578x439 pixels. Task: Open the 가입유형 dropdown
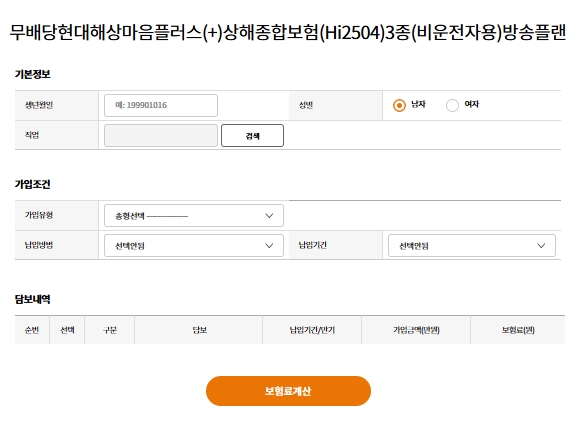(194, 216)
